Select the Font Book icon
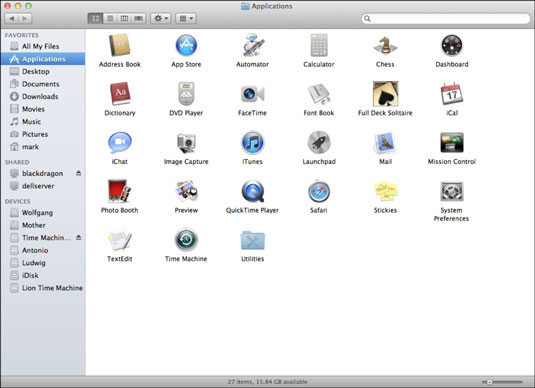 (319, 94)
